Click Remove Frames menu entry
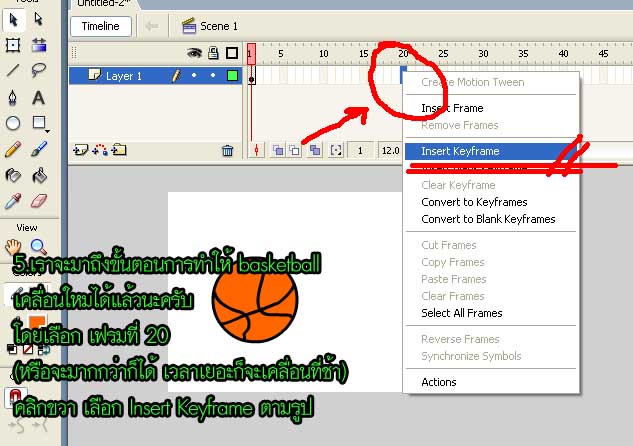 point(491,125)
